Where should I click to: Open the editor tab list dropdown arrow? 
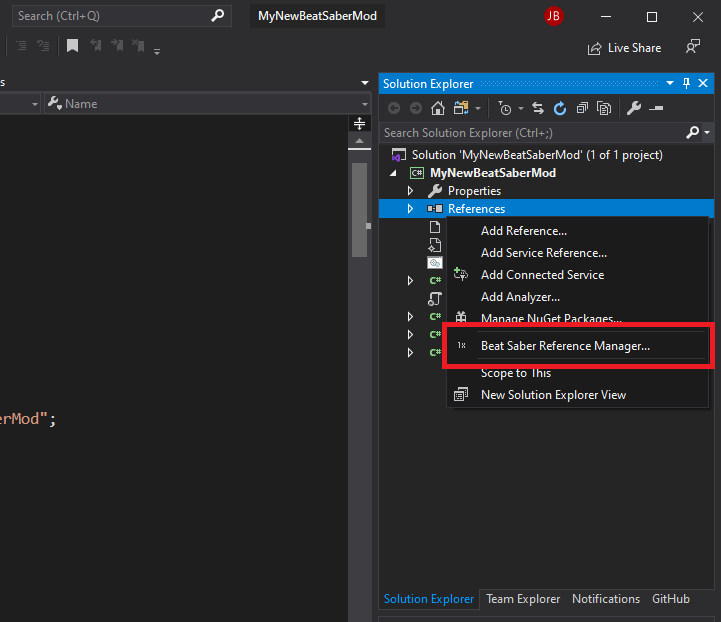(365, 83)
